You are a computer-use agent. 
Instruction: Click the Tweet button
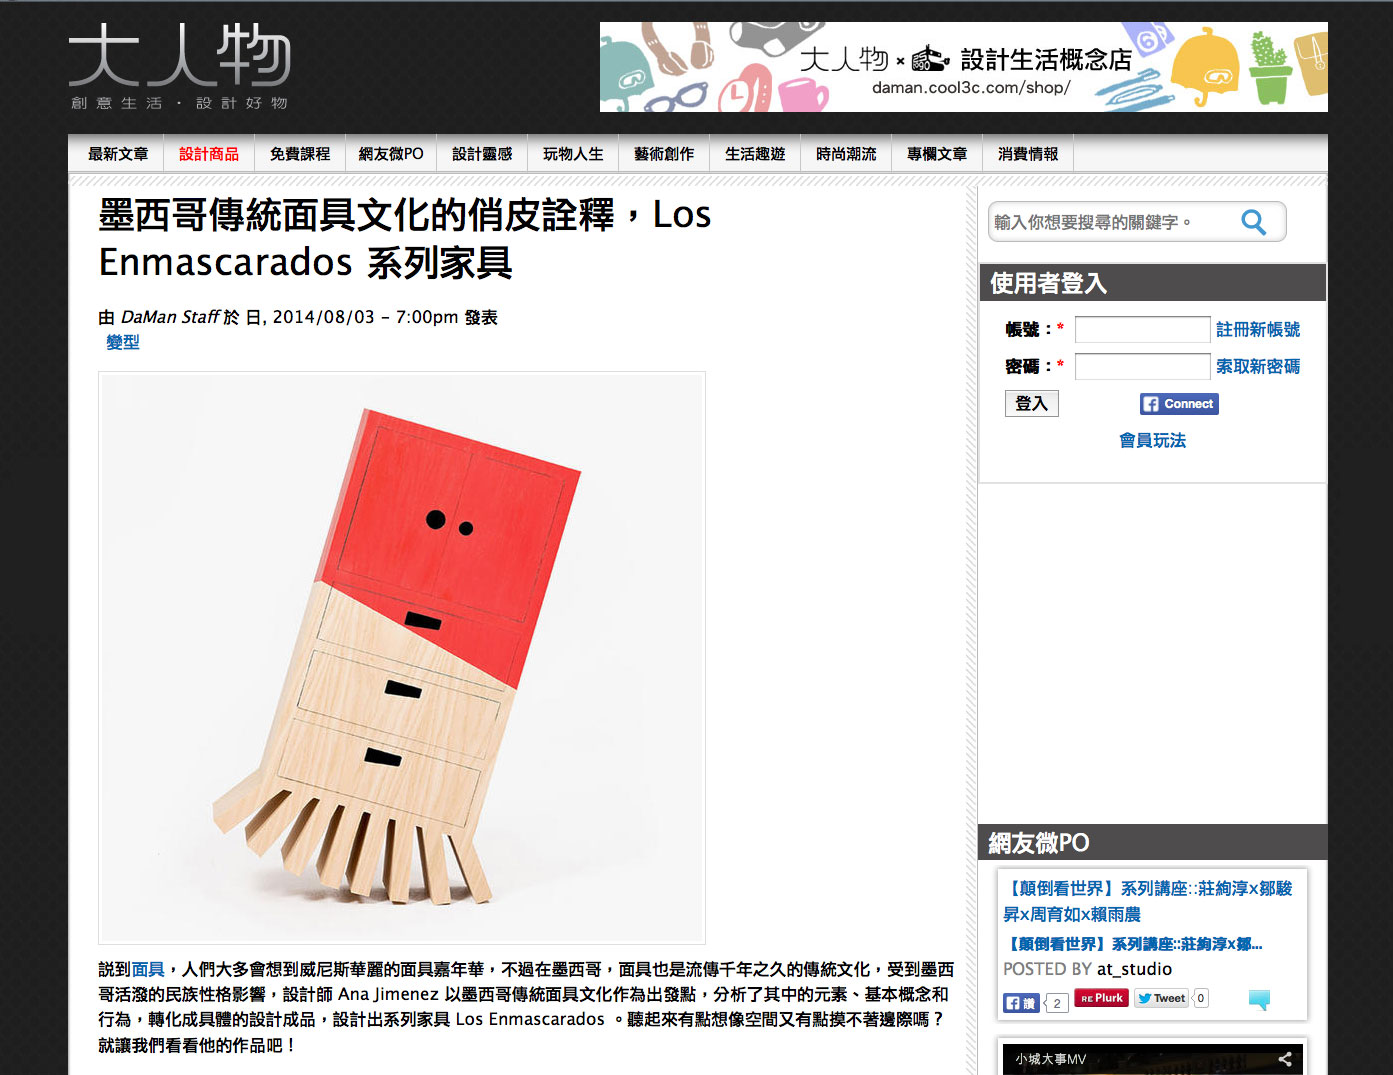click(1161, 998)
